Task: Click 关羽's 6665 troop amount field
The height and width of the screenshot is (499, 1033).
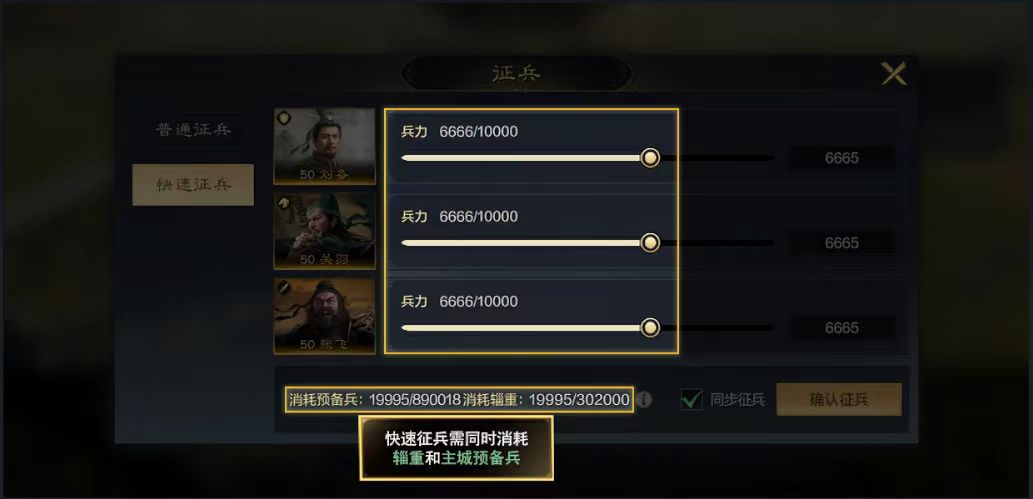Action: click(x=842, y=243)
